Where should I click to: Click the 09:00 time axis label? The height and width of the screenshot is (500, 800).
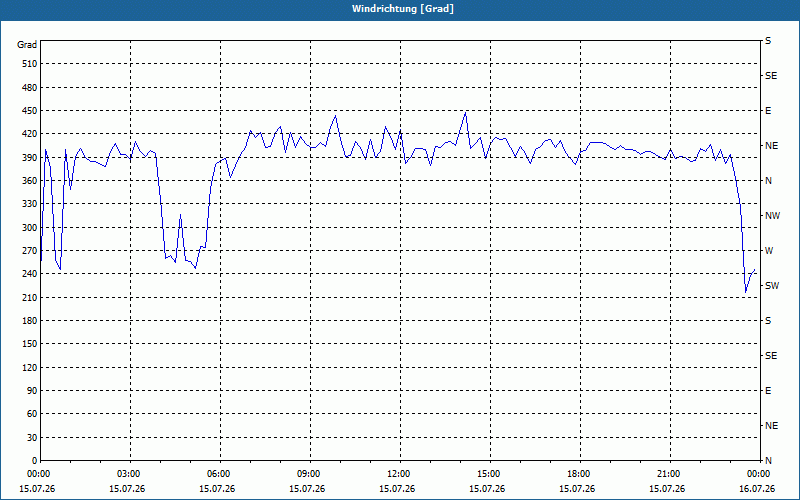click(310, 474)
